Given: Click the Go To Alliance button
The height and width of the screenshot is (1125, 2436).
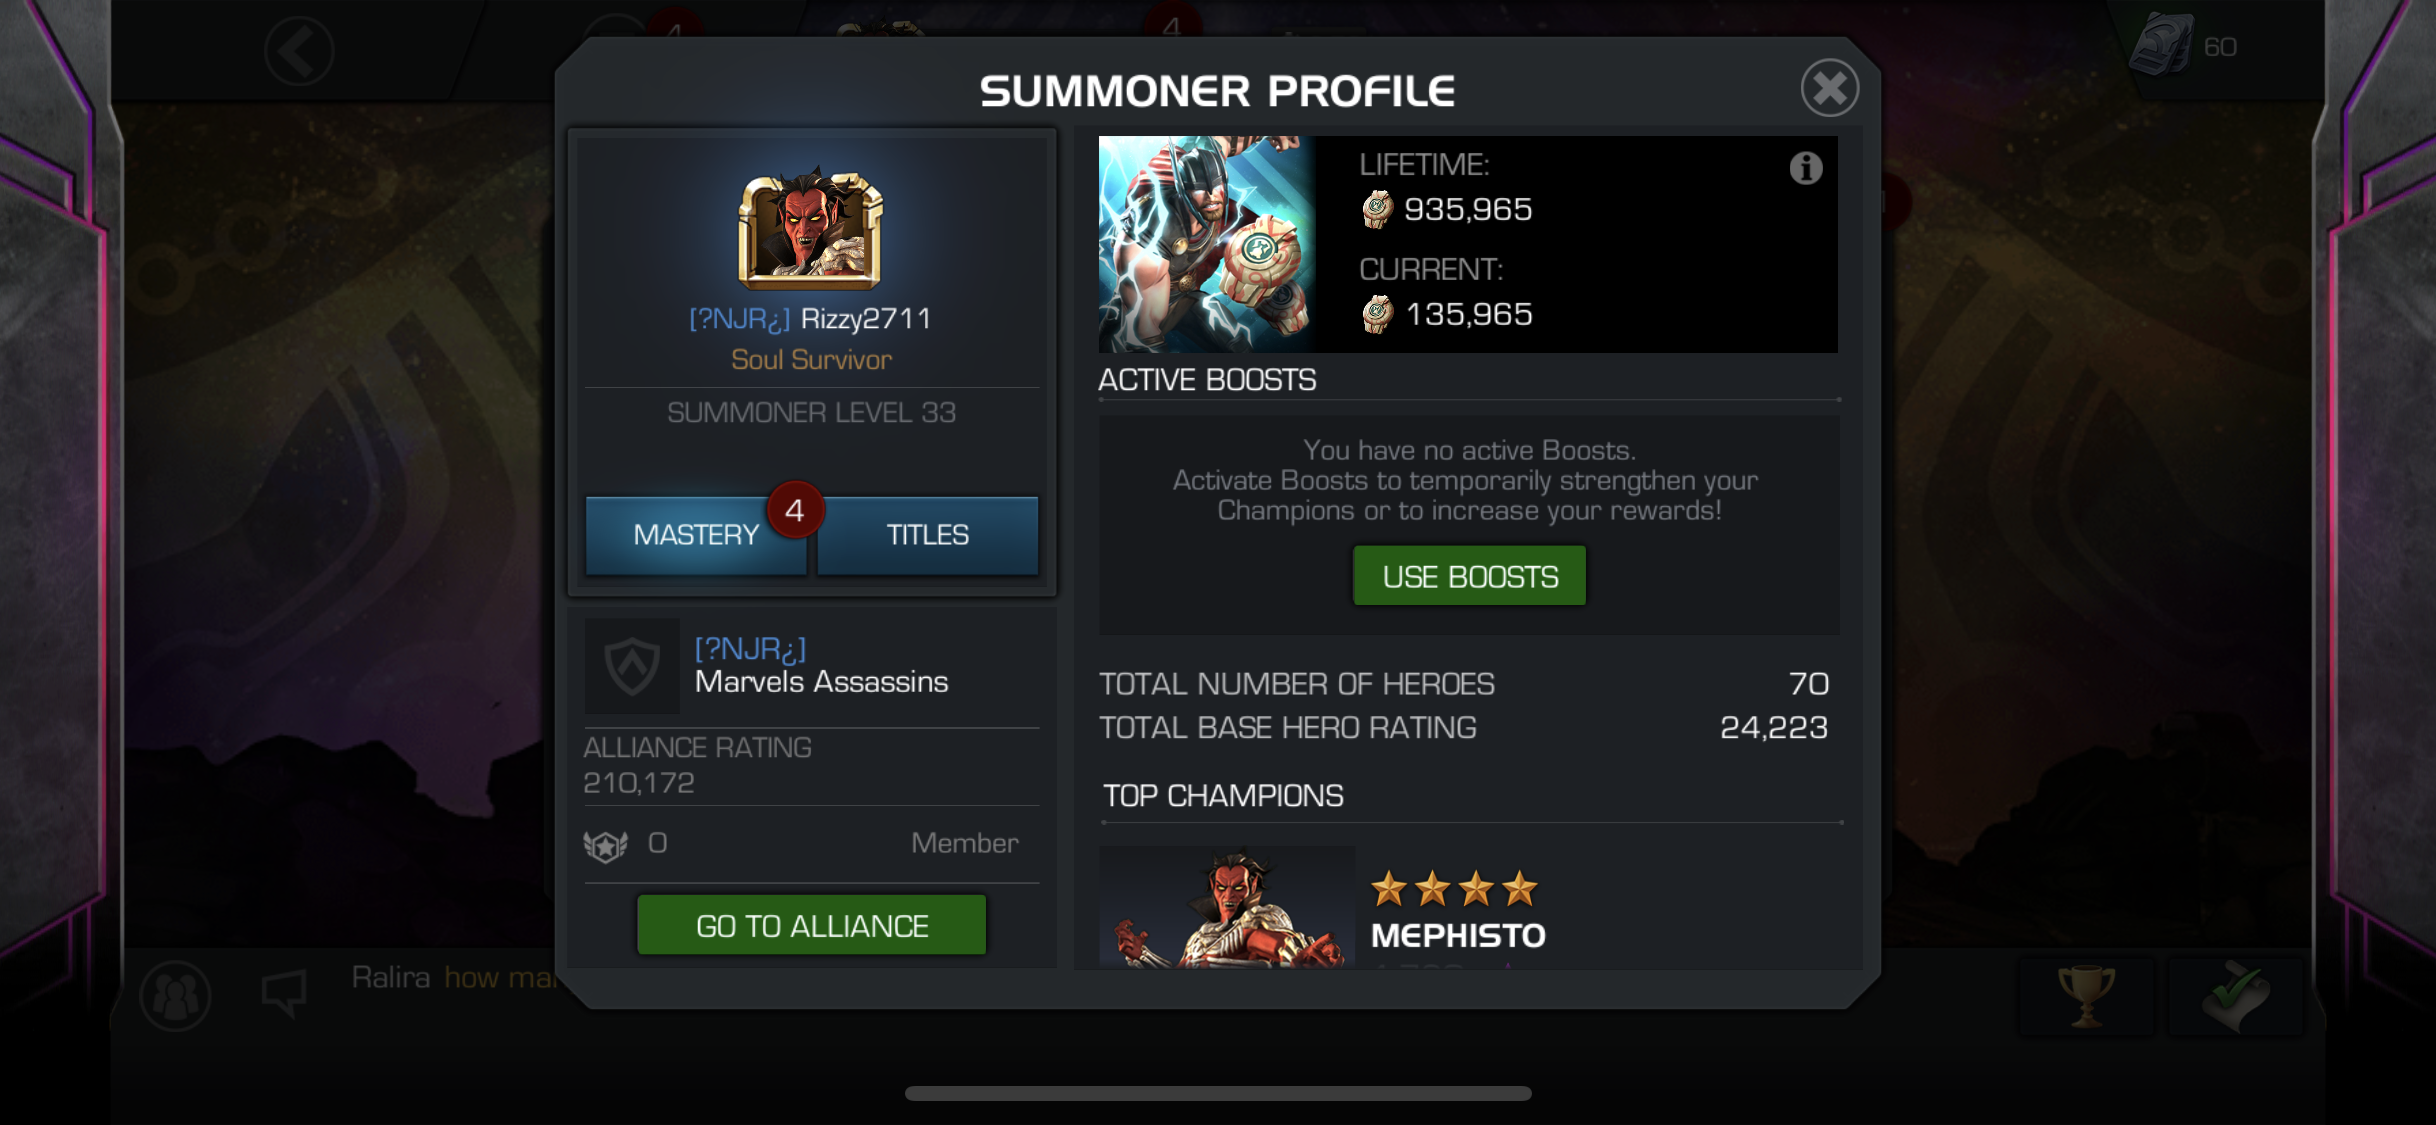Looking at the screenshot, I should 812,925.
